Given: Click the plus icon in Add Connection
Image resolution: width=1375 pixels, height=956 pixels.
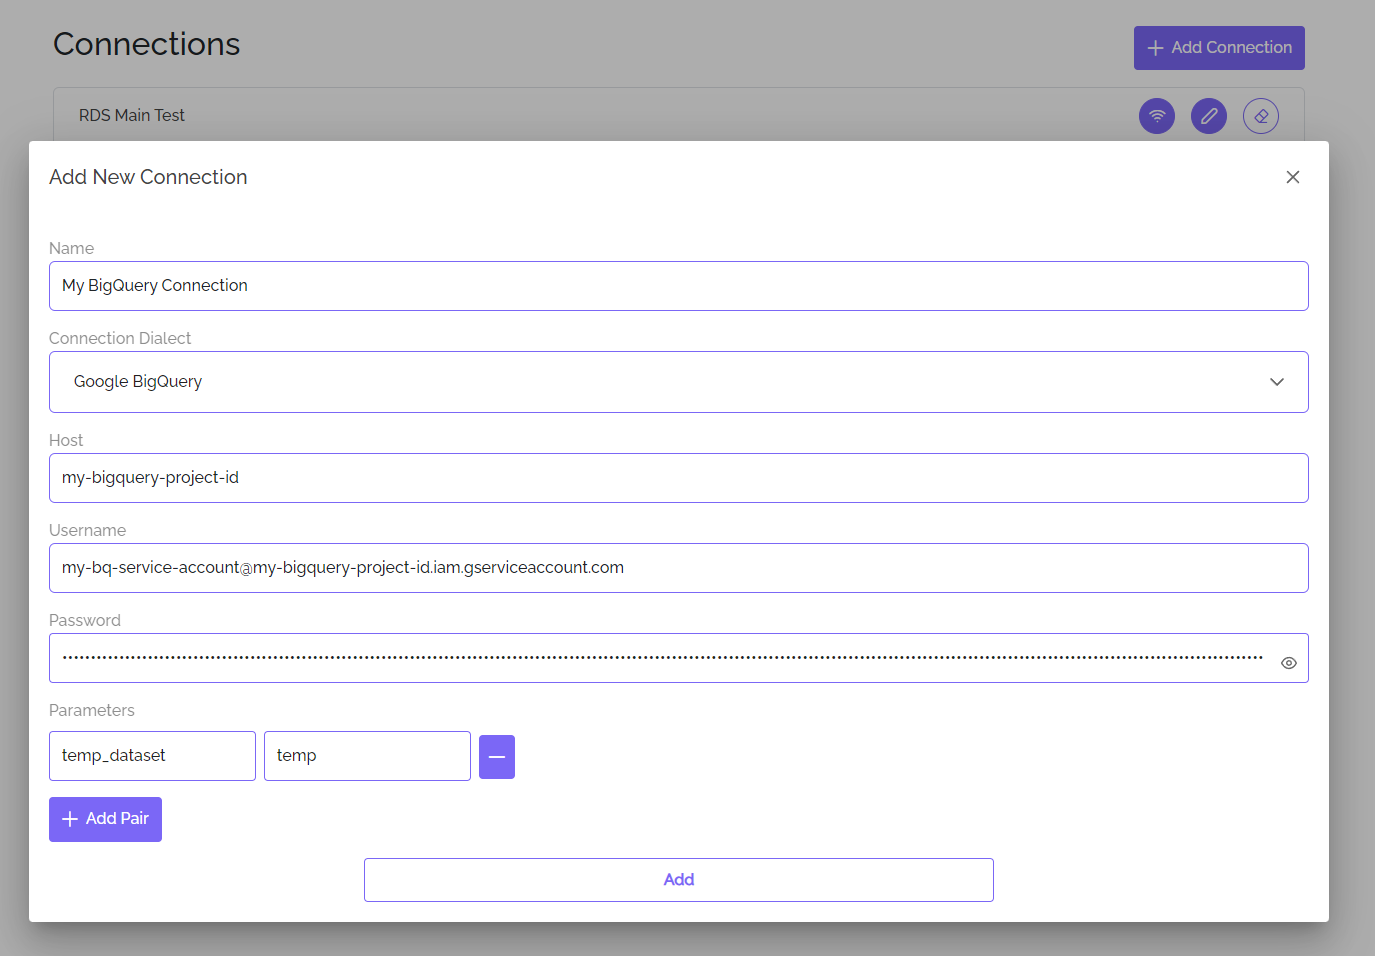Looking at the screenshot, I should coord(1157,47).
